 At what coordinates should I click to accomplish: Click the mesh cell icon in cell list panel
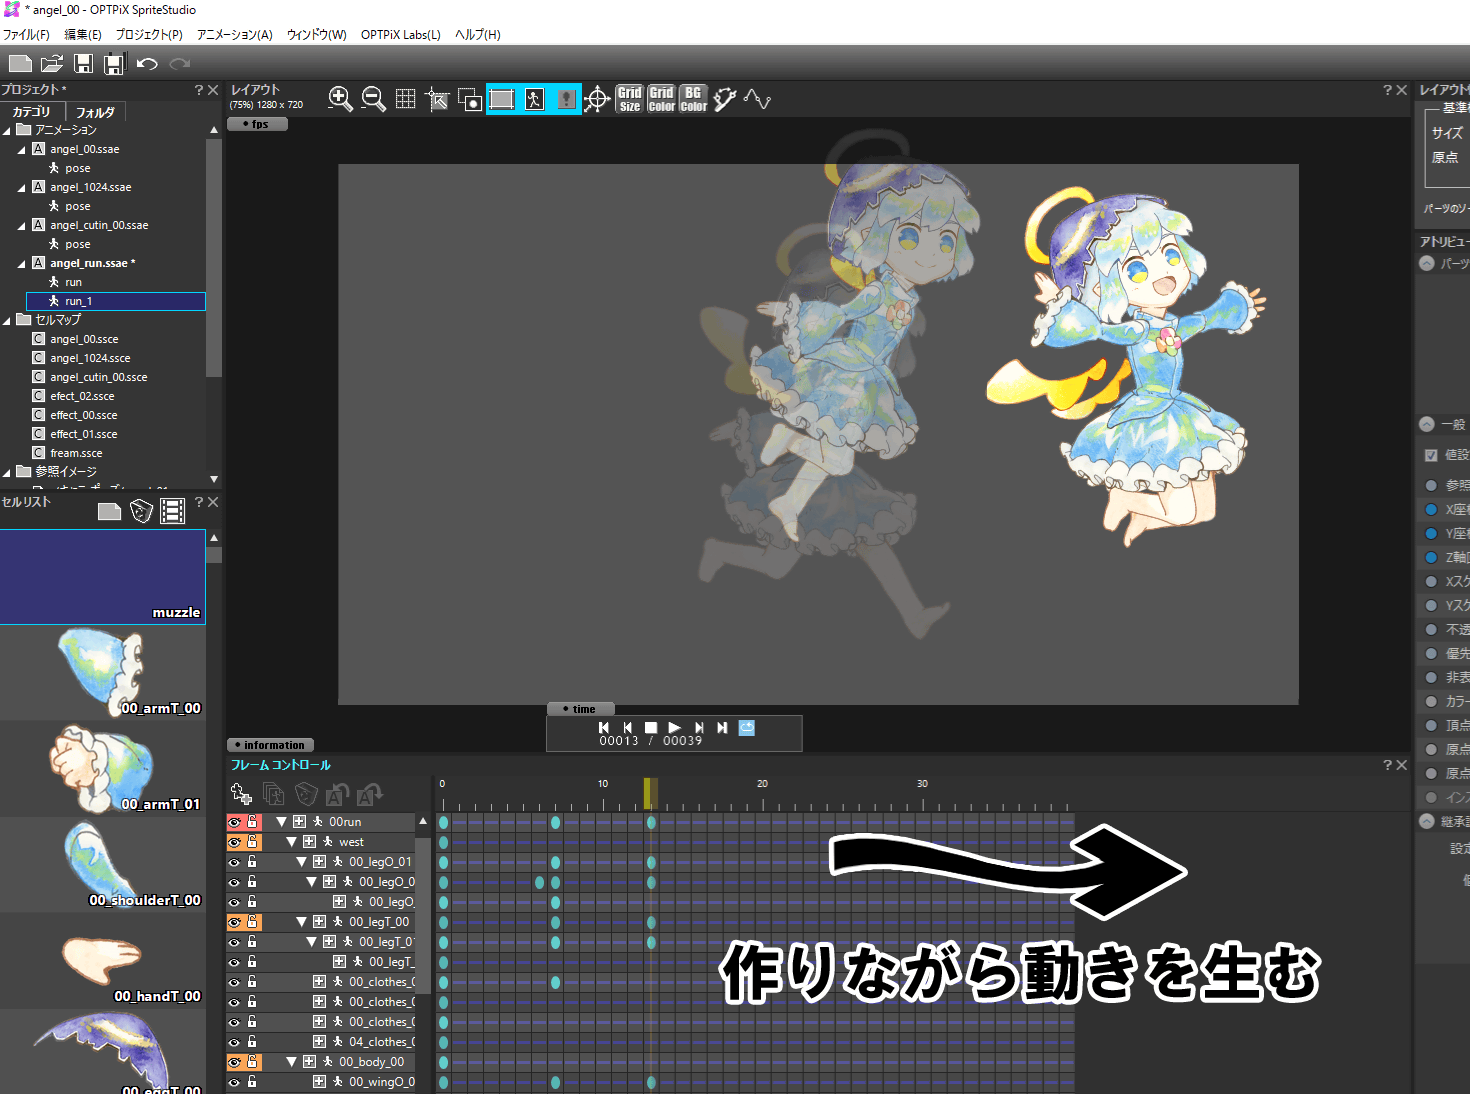pyautogui.click(x=141, y=511)
